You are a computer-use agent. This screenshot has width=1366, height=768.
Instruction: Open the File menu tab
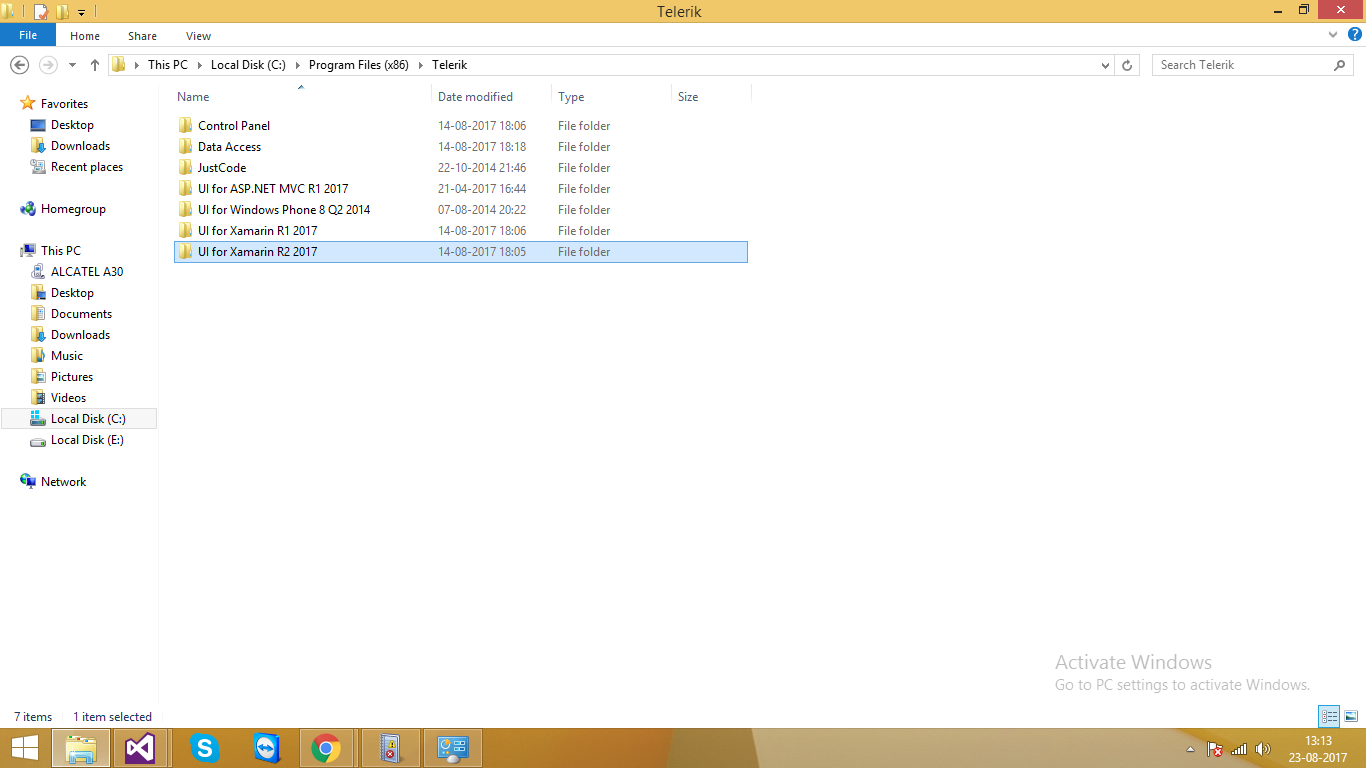[x=28, y=35]
